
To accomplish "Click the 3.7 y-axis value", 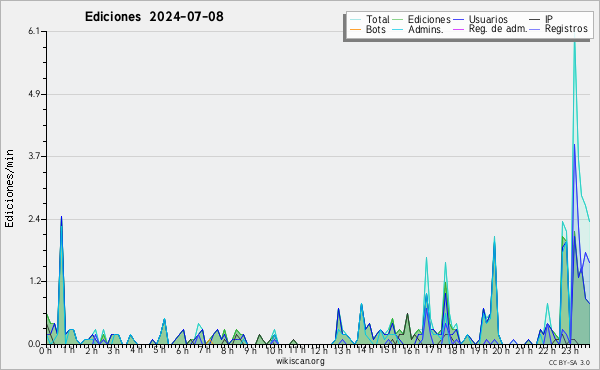I will click(34, 156).
